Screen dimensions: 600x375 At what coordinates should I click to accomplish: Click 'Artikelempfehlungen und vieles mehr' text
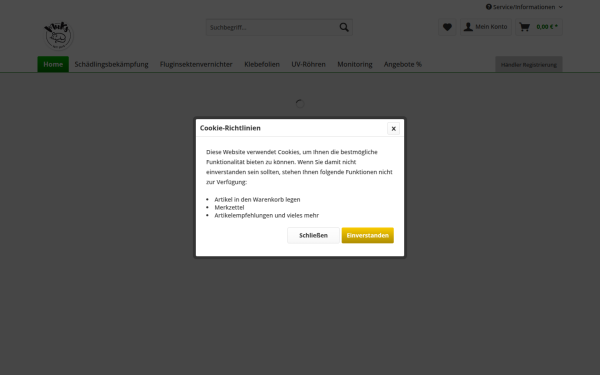click(266, 215)
